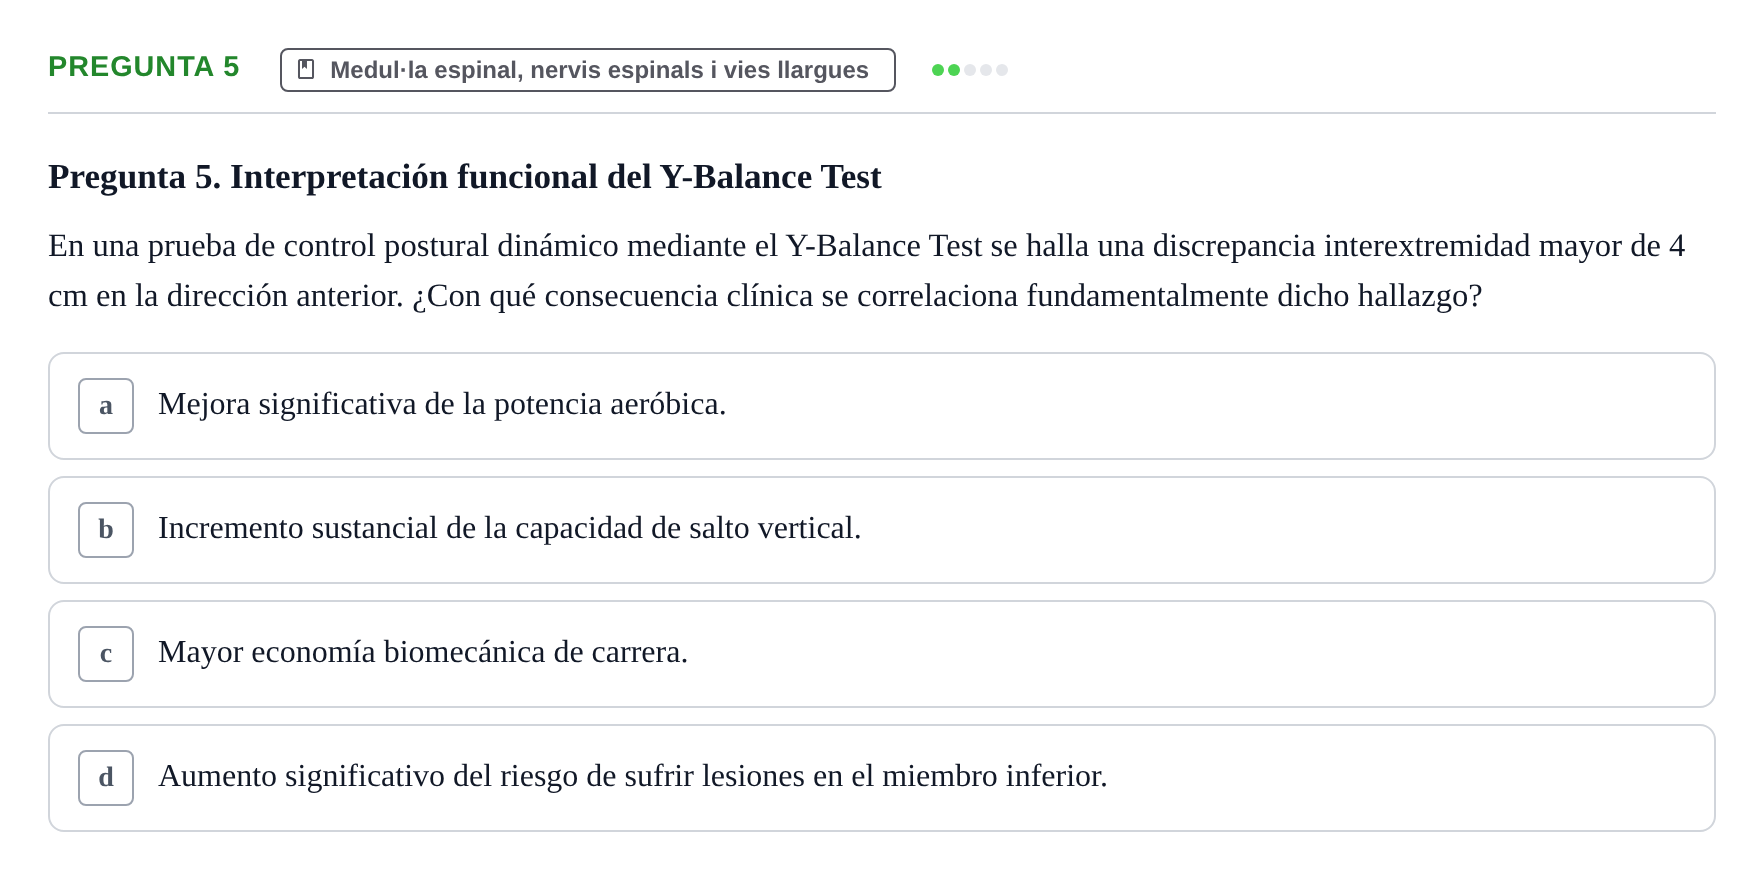Click the last grey progress dot
This screenshot has width=1764, height=882.
[1002, 70]
